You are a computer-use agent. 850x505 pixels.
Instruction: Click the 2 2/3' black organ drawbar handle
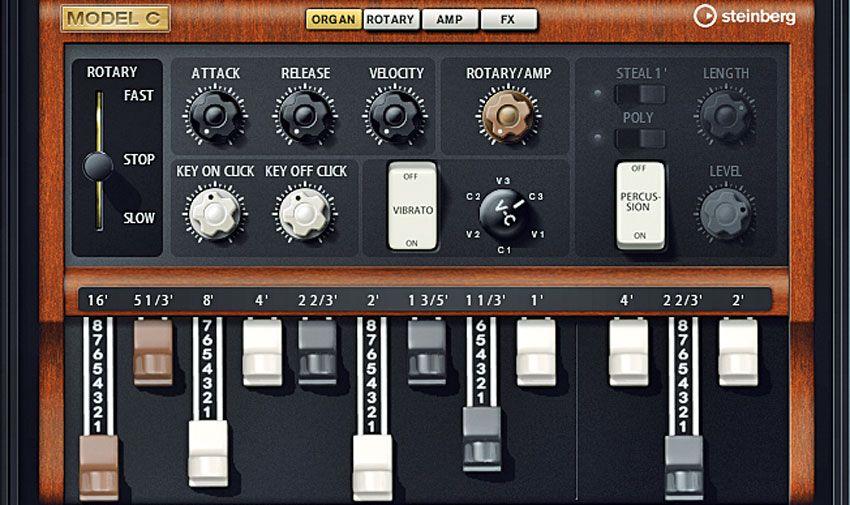tap(318, 353)
